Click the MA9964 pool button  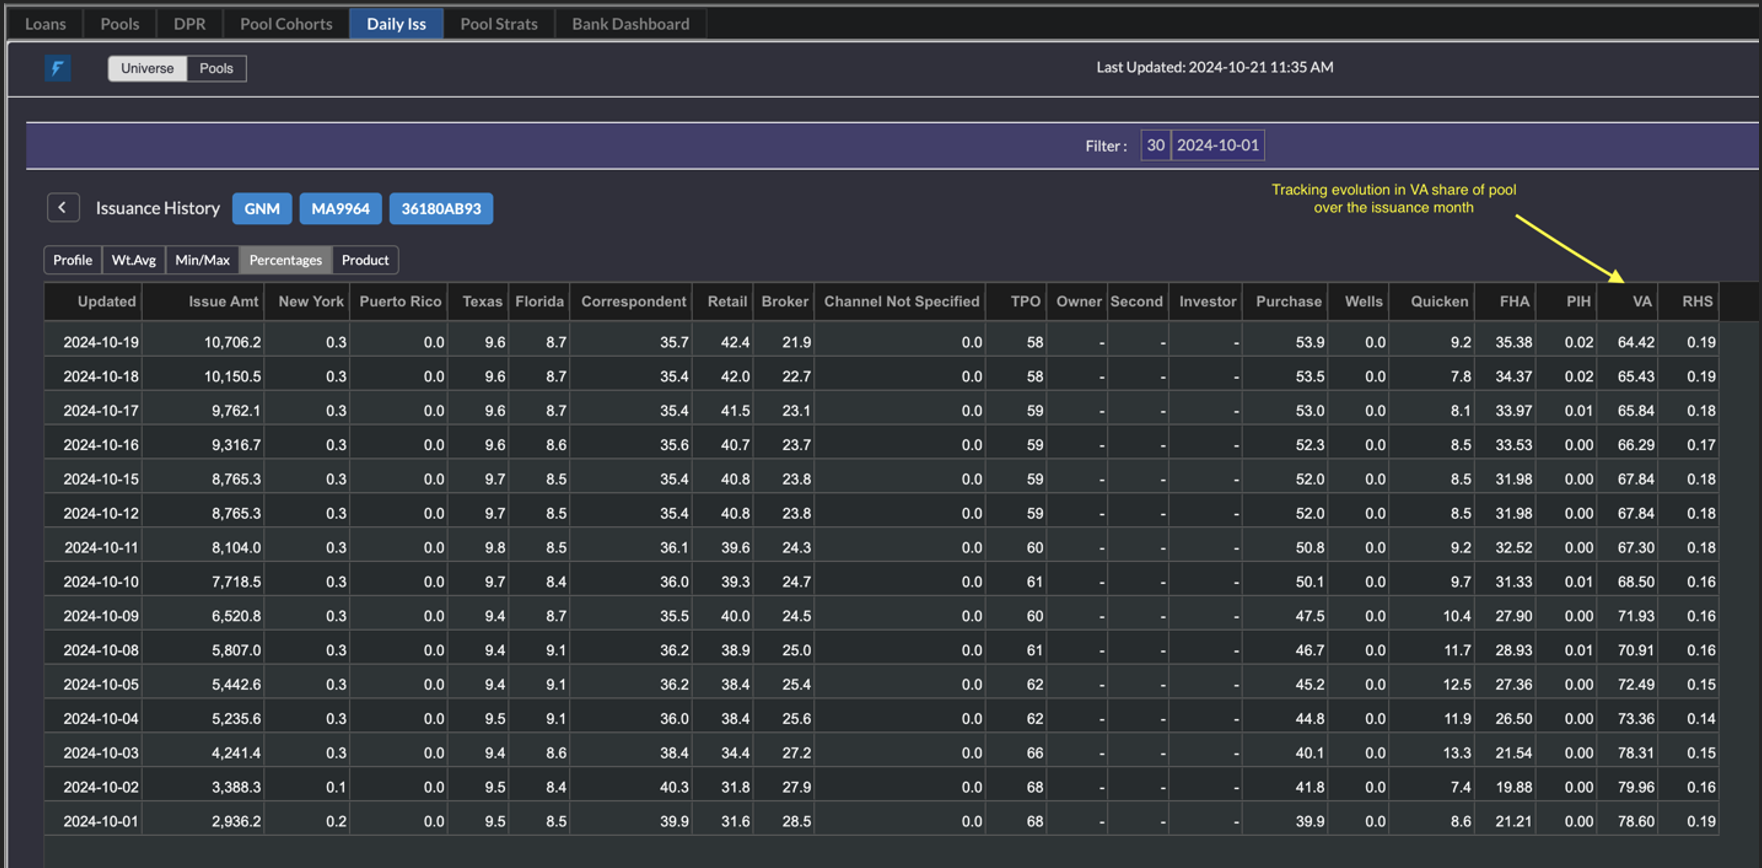point(340,209)
